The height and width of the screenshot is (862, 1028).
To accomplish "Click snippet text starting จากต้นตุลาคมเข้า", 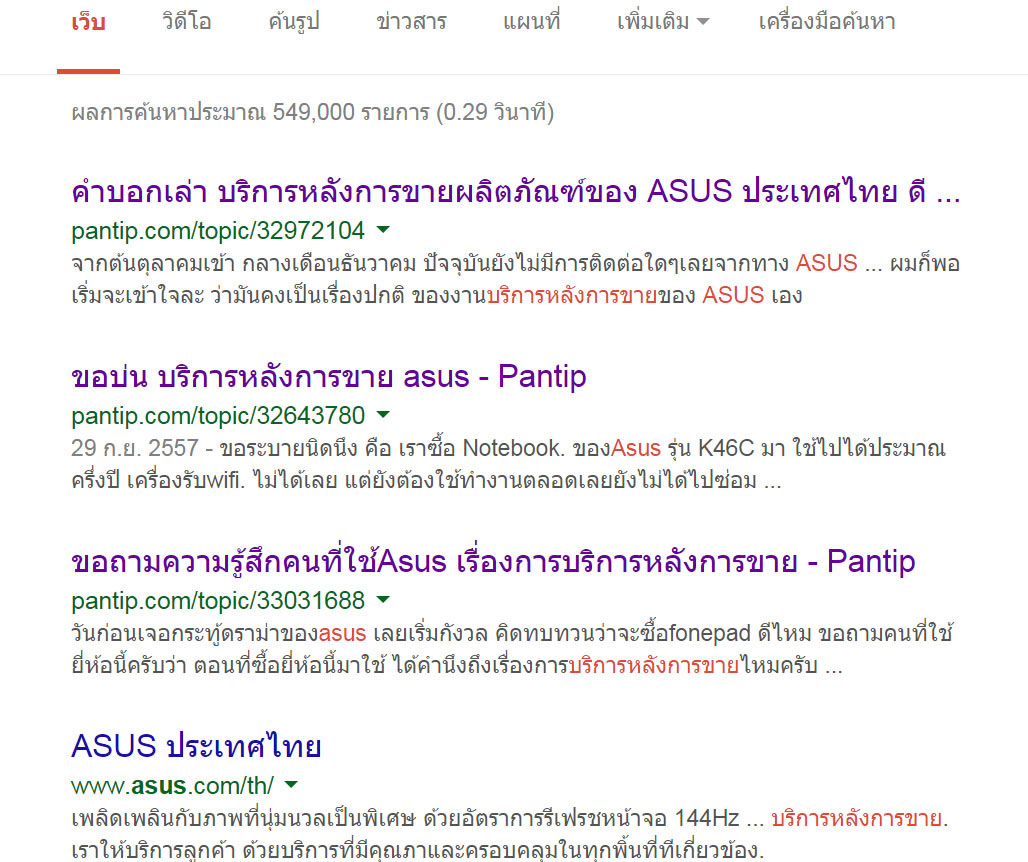I will [x=515, y=279].
